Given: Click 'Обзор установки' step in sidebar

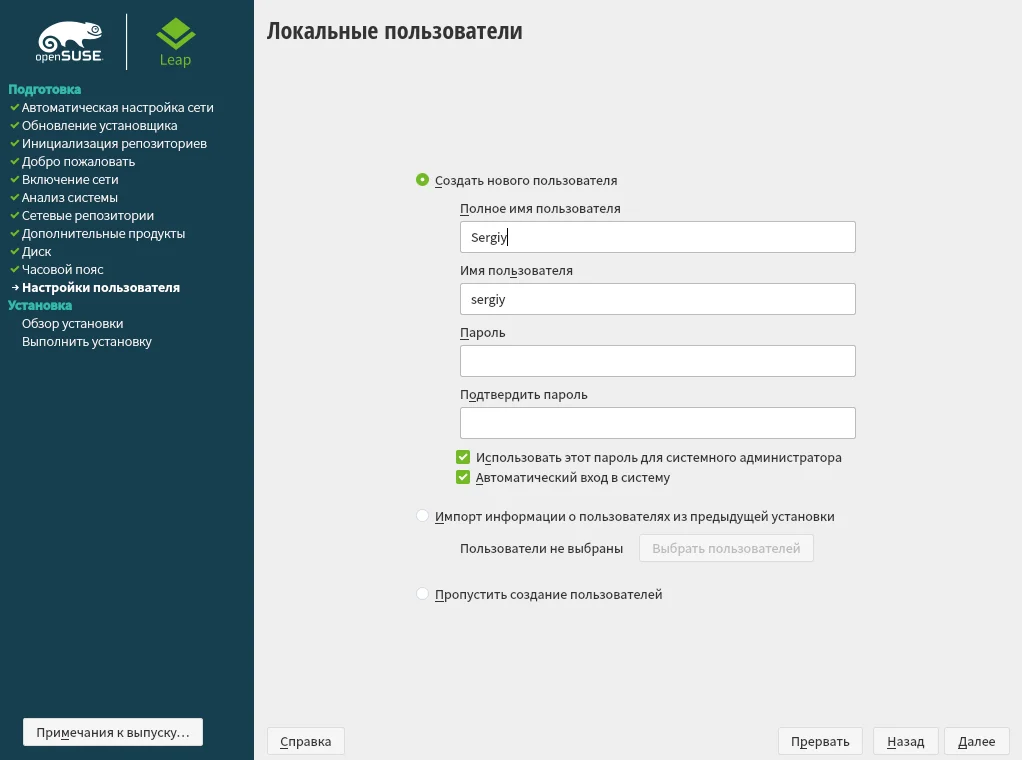Looking at the screenshot, I should tap(73, 324).
